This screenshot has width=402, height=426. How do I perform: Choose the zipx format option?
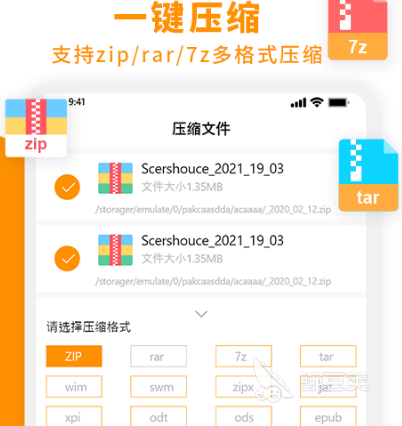point(243,387)
